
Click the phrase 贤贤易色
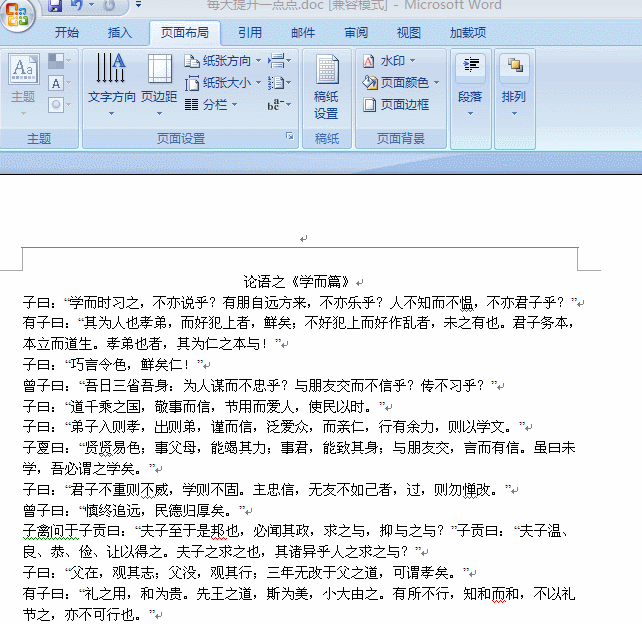pos(111,448)
